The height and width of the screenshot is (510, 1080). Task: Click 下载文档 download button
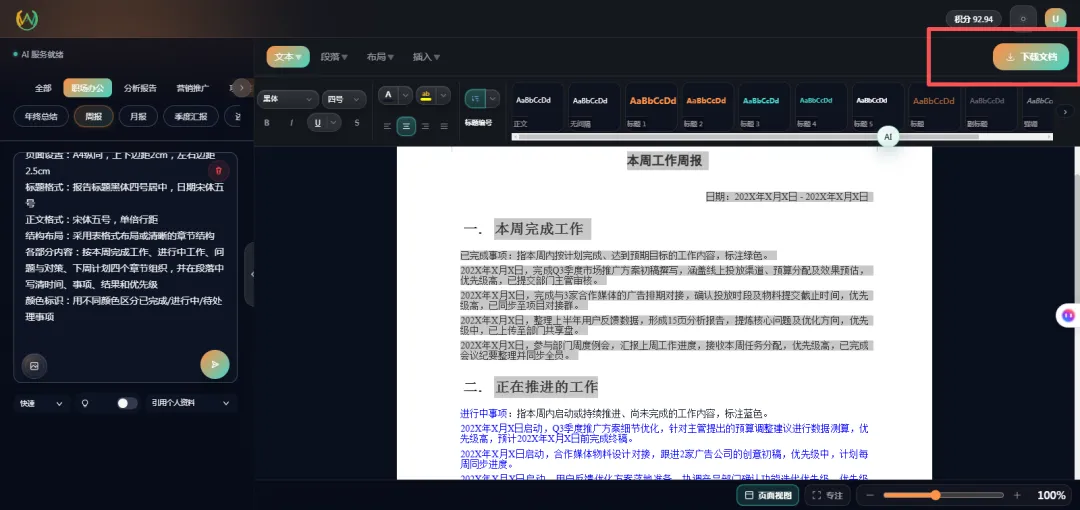(1030, 57)
